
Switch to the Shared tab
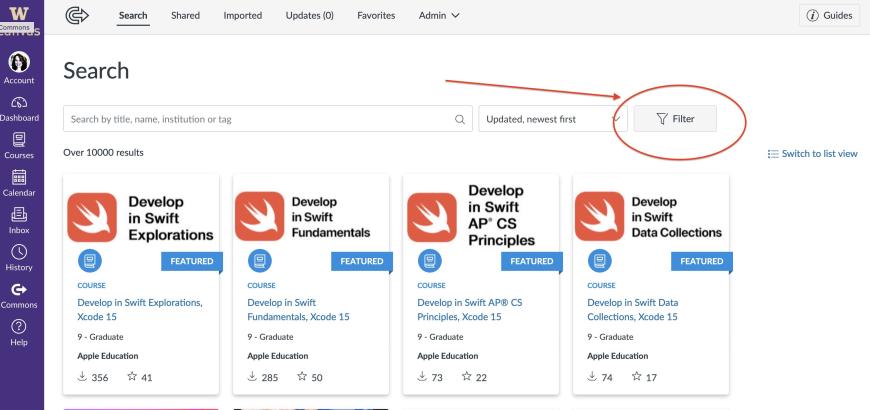point(185,16)
